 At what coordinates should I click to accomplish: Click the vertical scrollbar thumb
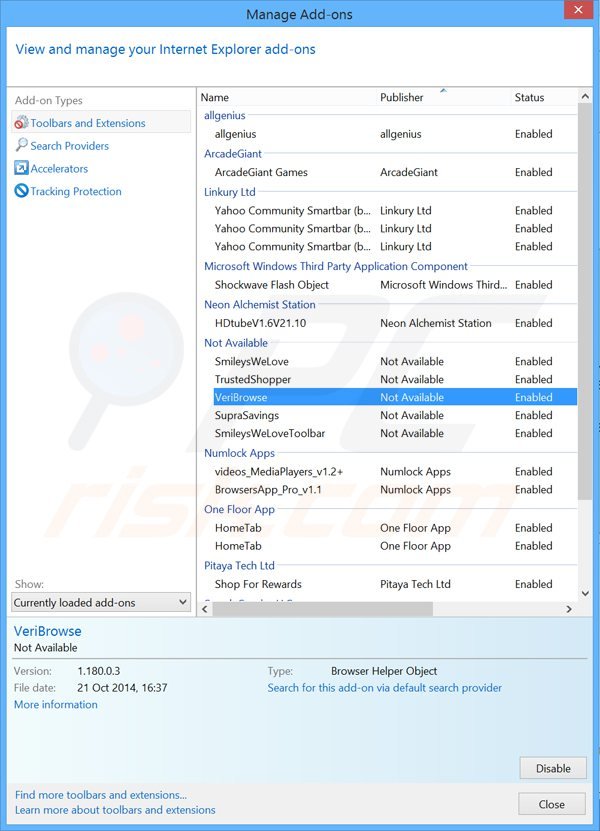585,301
